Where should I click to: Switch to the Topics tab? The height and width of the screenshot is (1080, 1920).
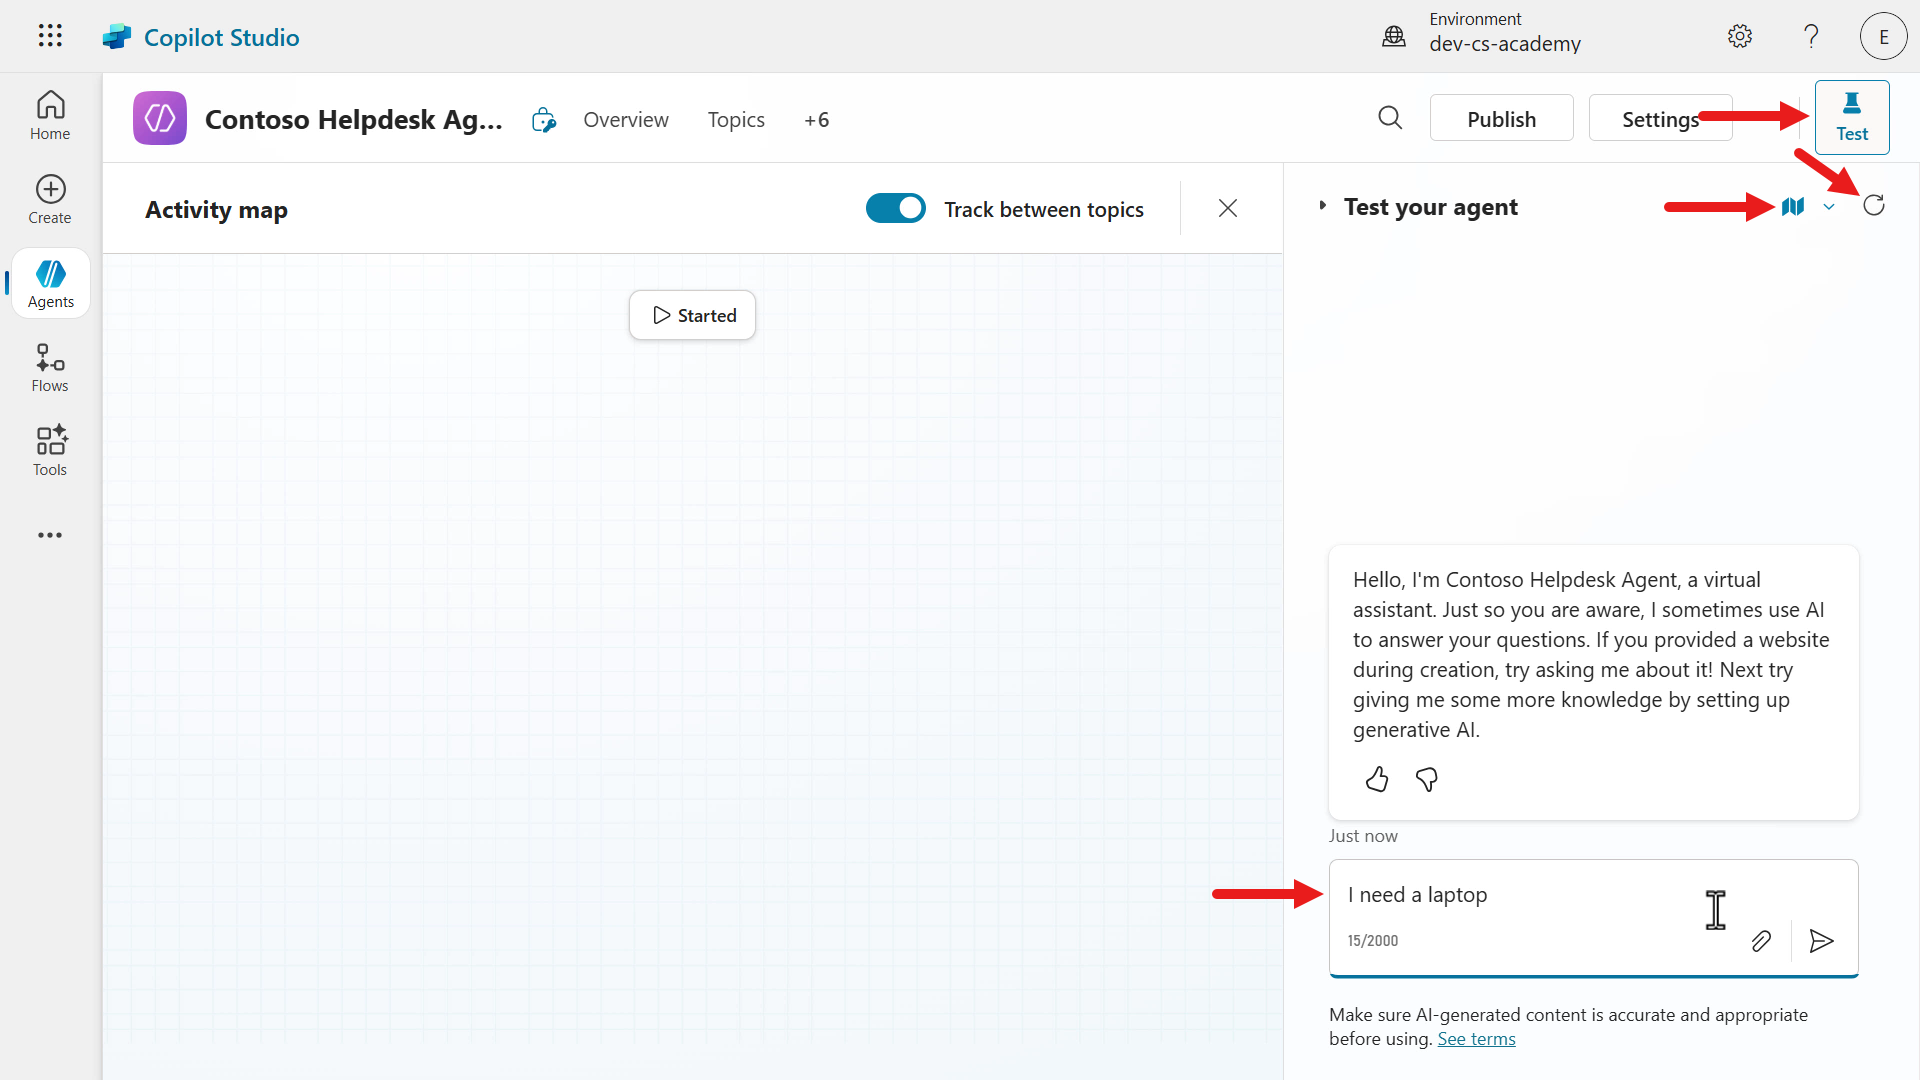[736, 120]
